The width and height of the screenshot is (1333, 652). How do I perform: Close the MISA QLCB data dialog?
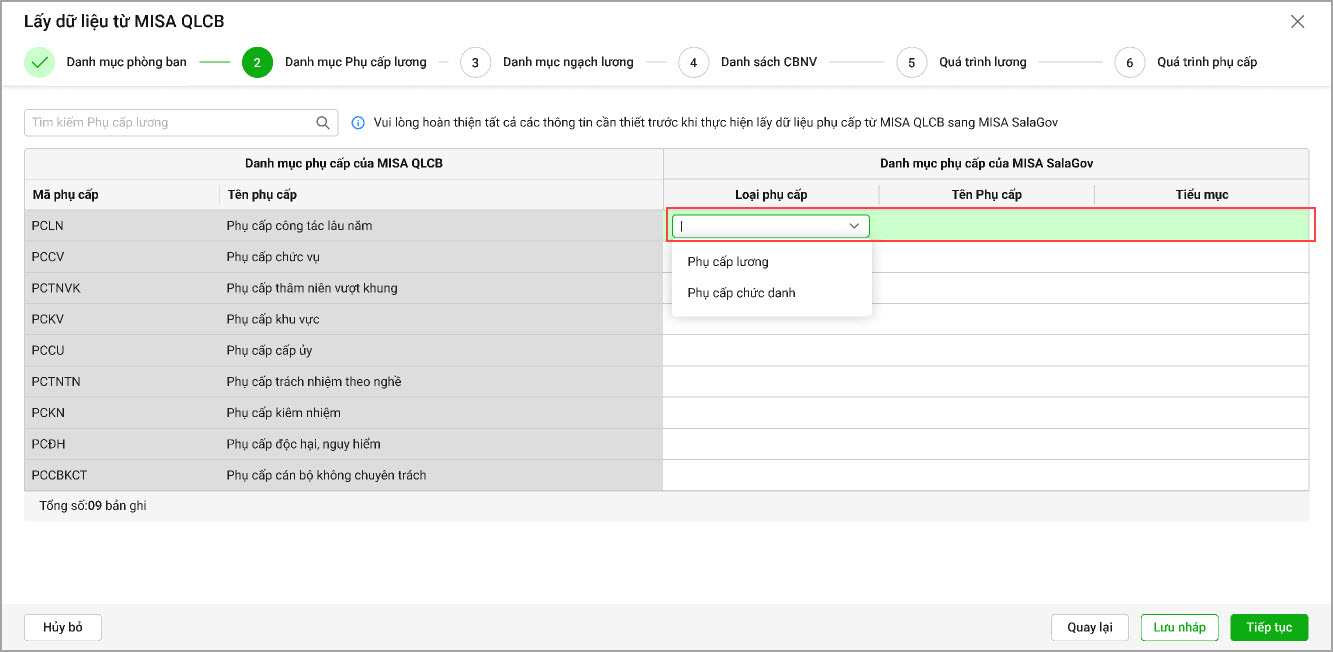pos(1298,21)
